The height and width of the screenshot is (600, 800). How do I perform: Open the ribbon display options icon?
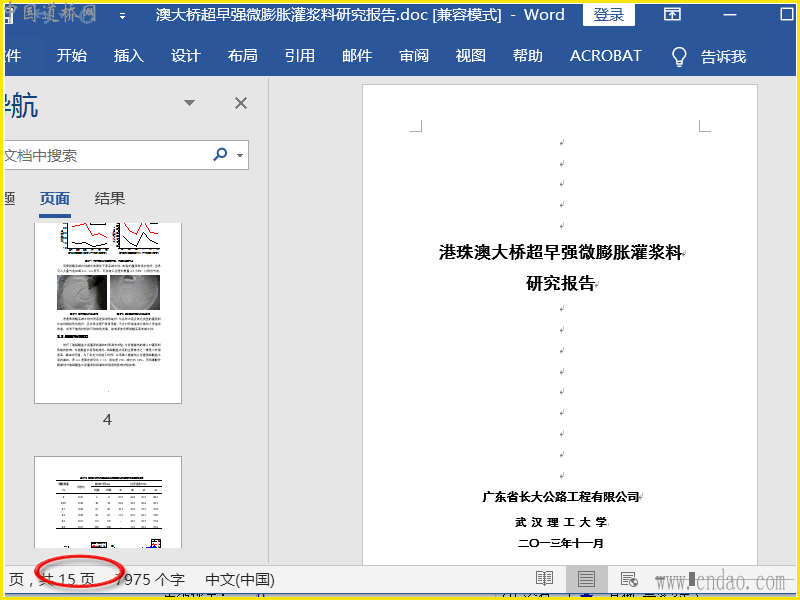click(672, 14)
